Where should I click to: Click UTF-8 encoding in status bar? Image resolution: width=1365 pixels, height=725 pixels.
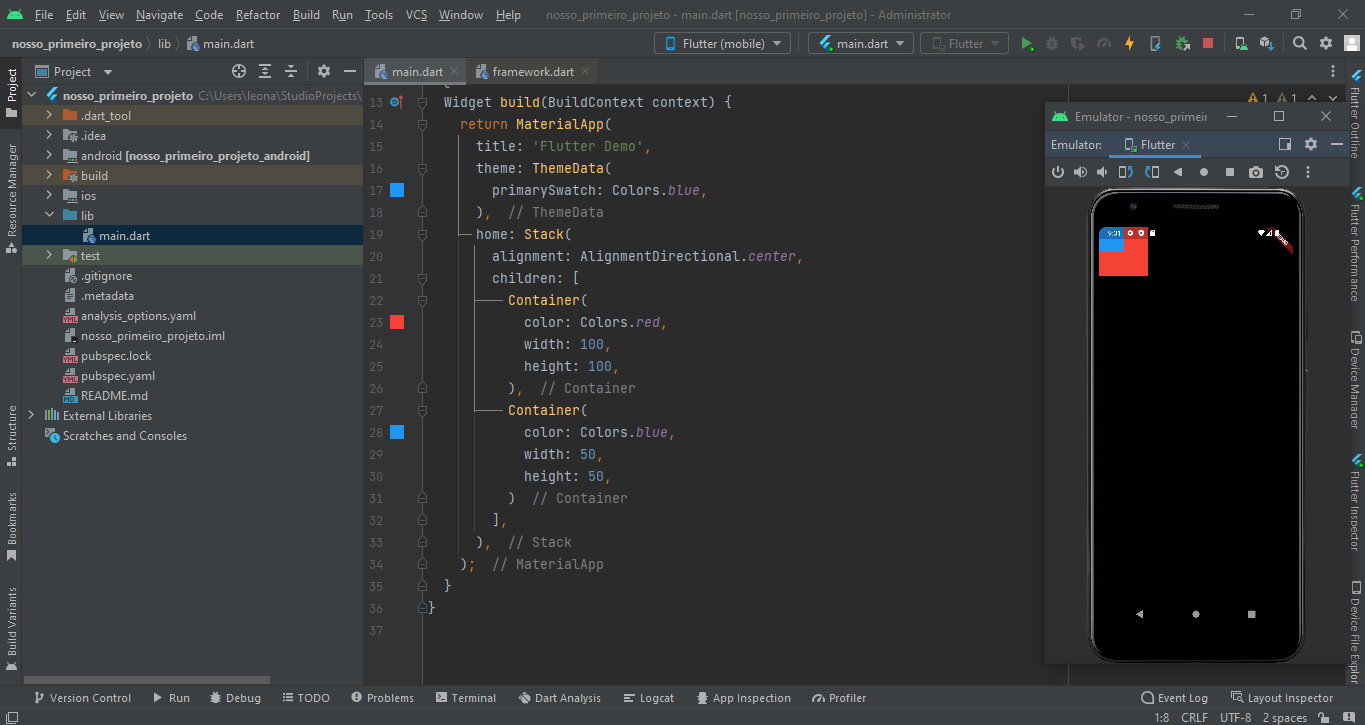point(1235,717)
